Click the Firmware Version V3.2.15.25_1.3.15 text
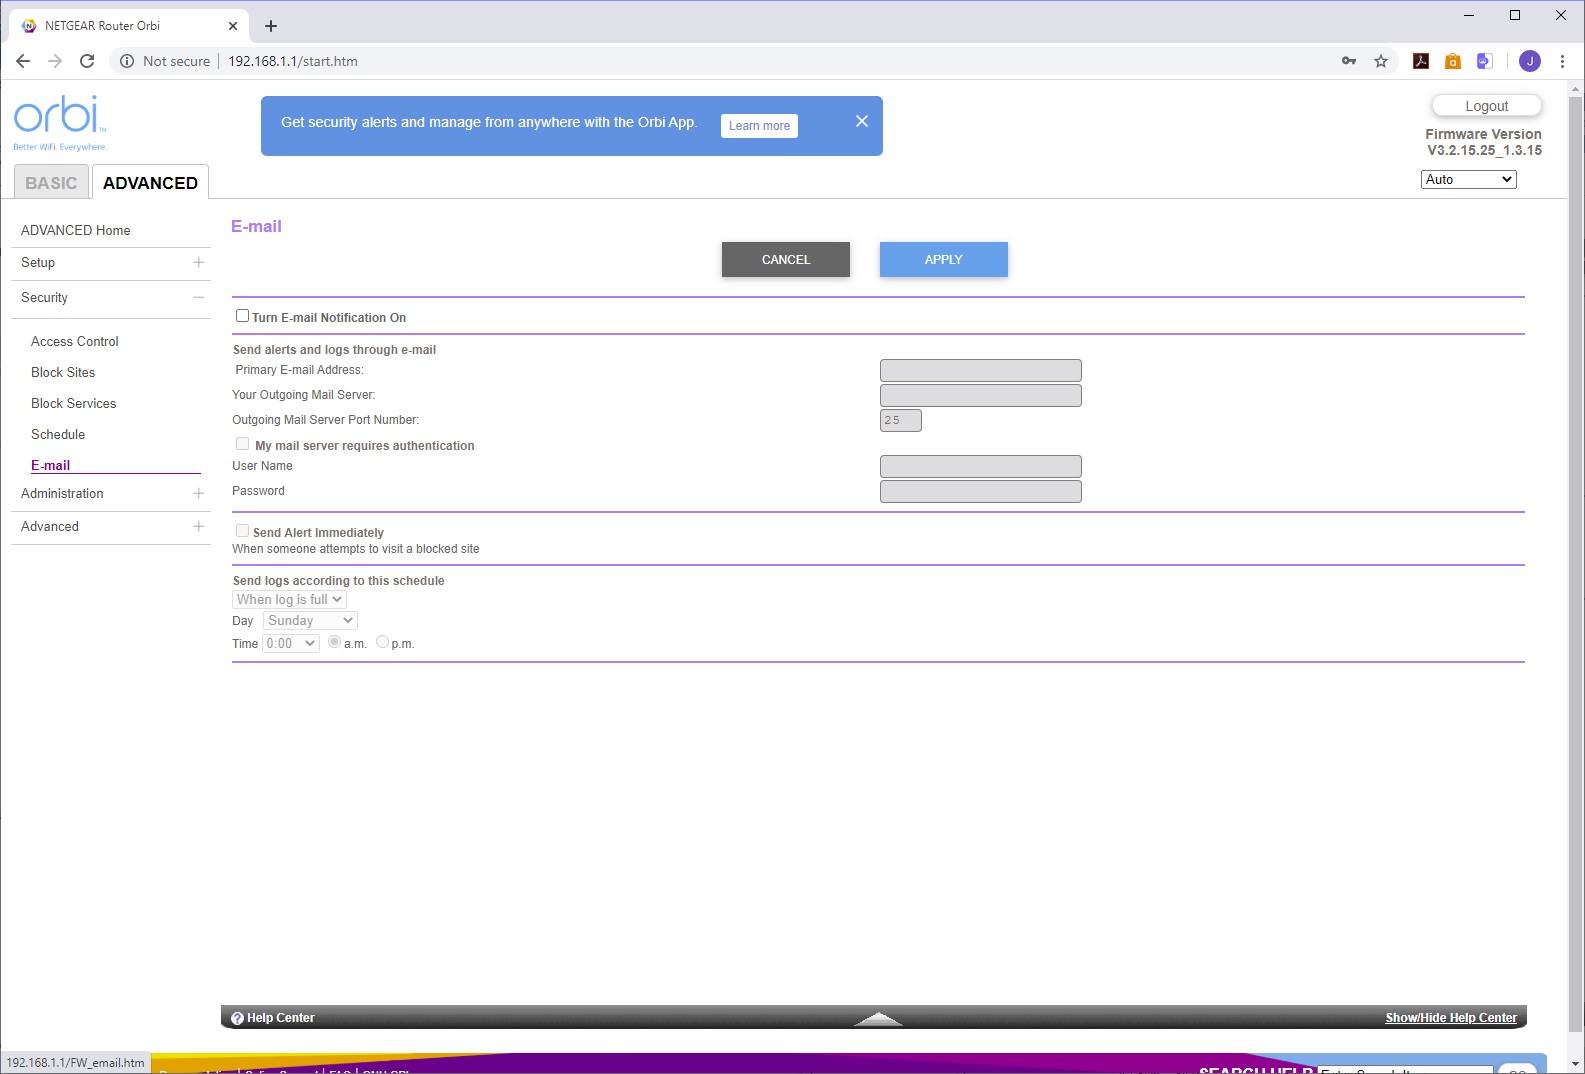This screenshot has width=1585, height=1074. (1484, 142)
